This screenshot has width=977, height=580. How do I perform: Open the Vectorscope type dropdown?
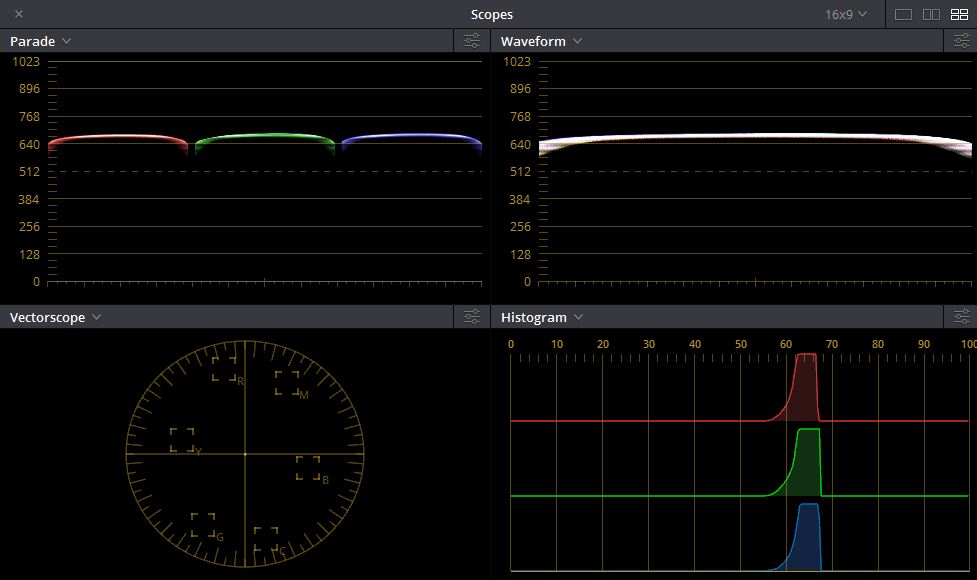point(55,317)
